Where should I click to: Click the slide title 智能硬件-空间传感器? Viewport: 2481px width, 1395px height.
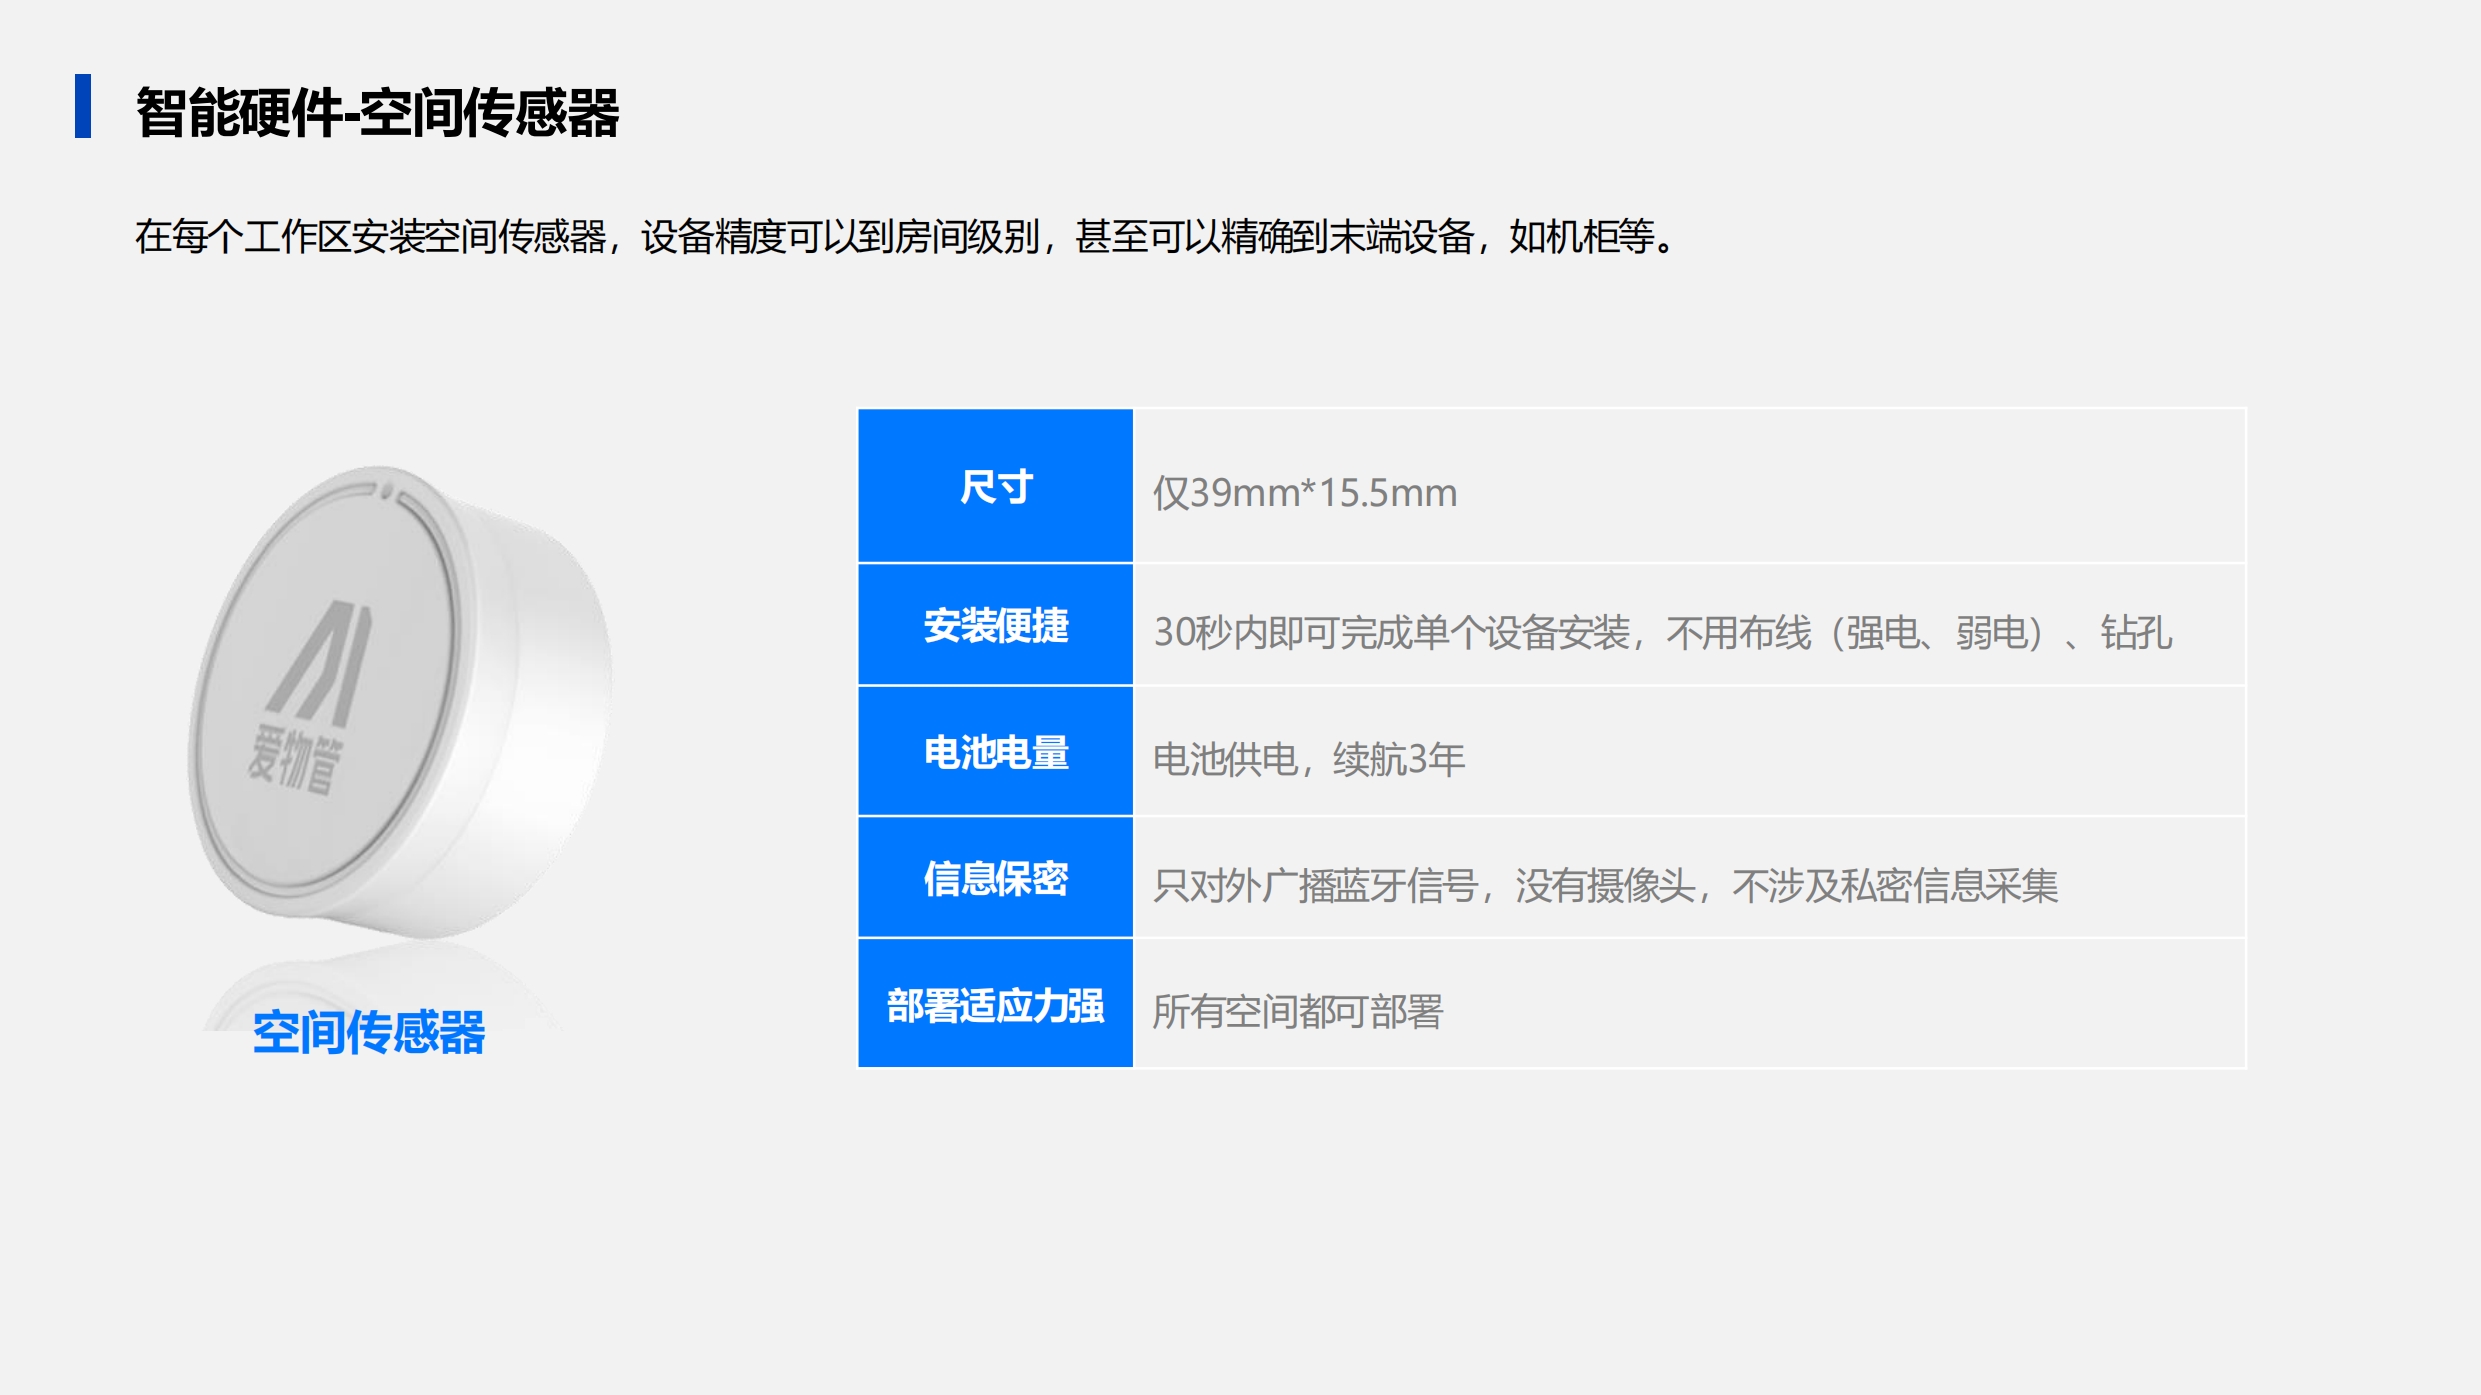click(x=377, y=111)
